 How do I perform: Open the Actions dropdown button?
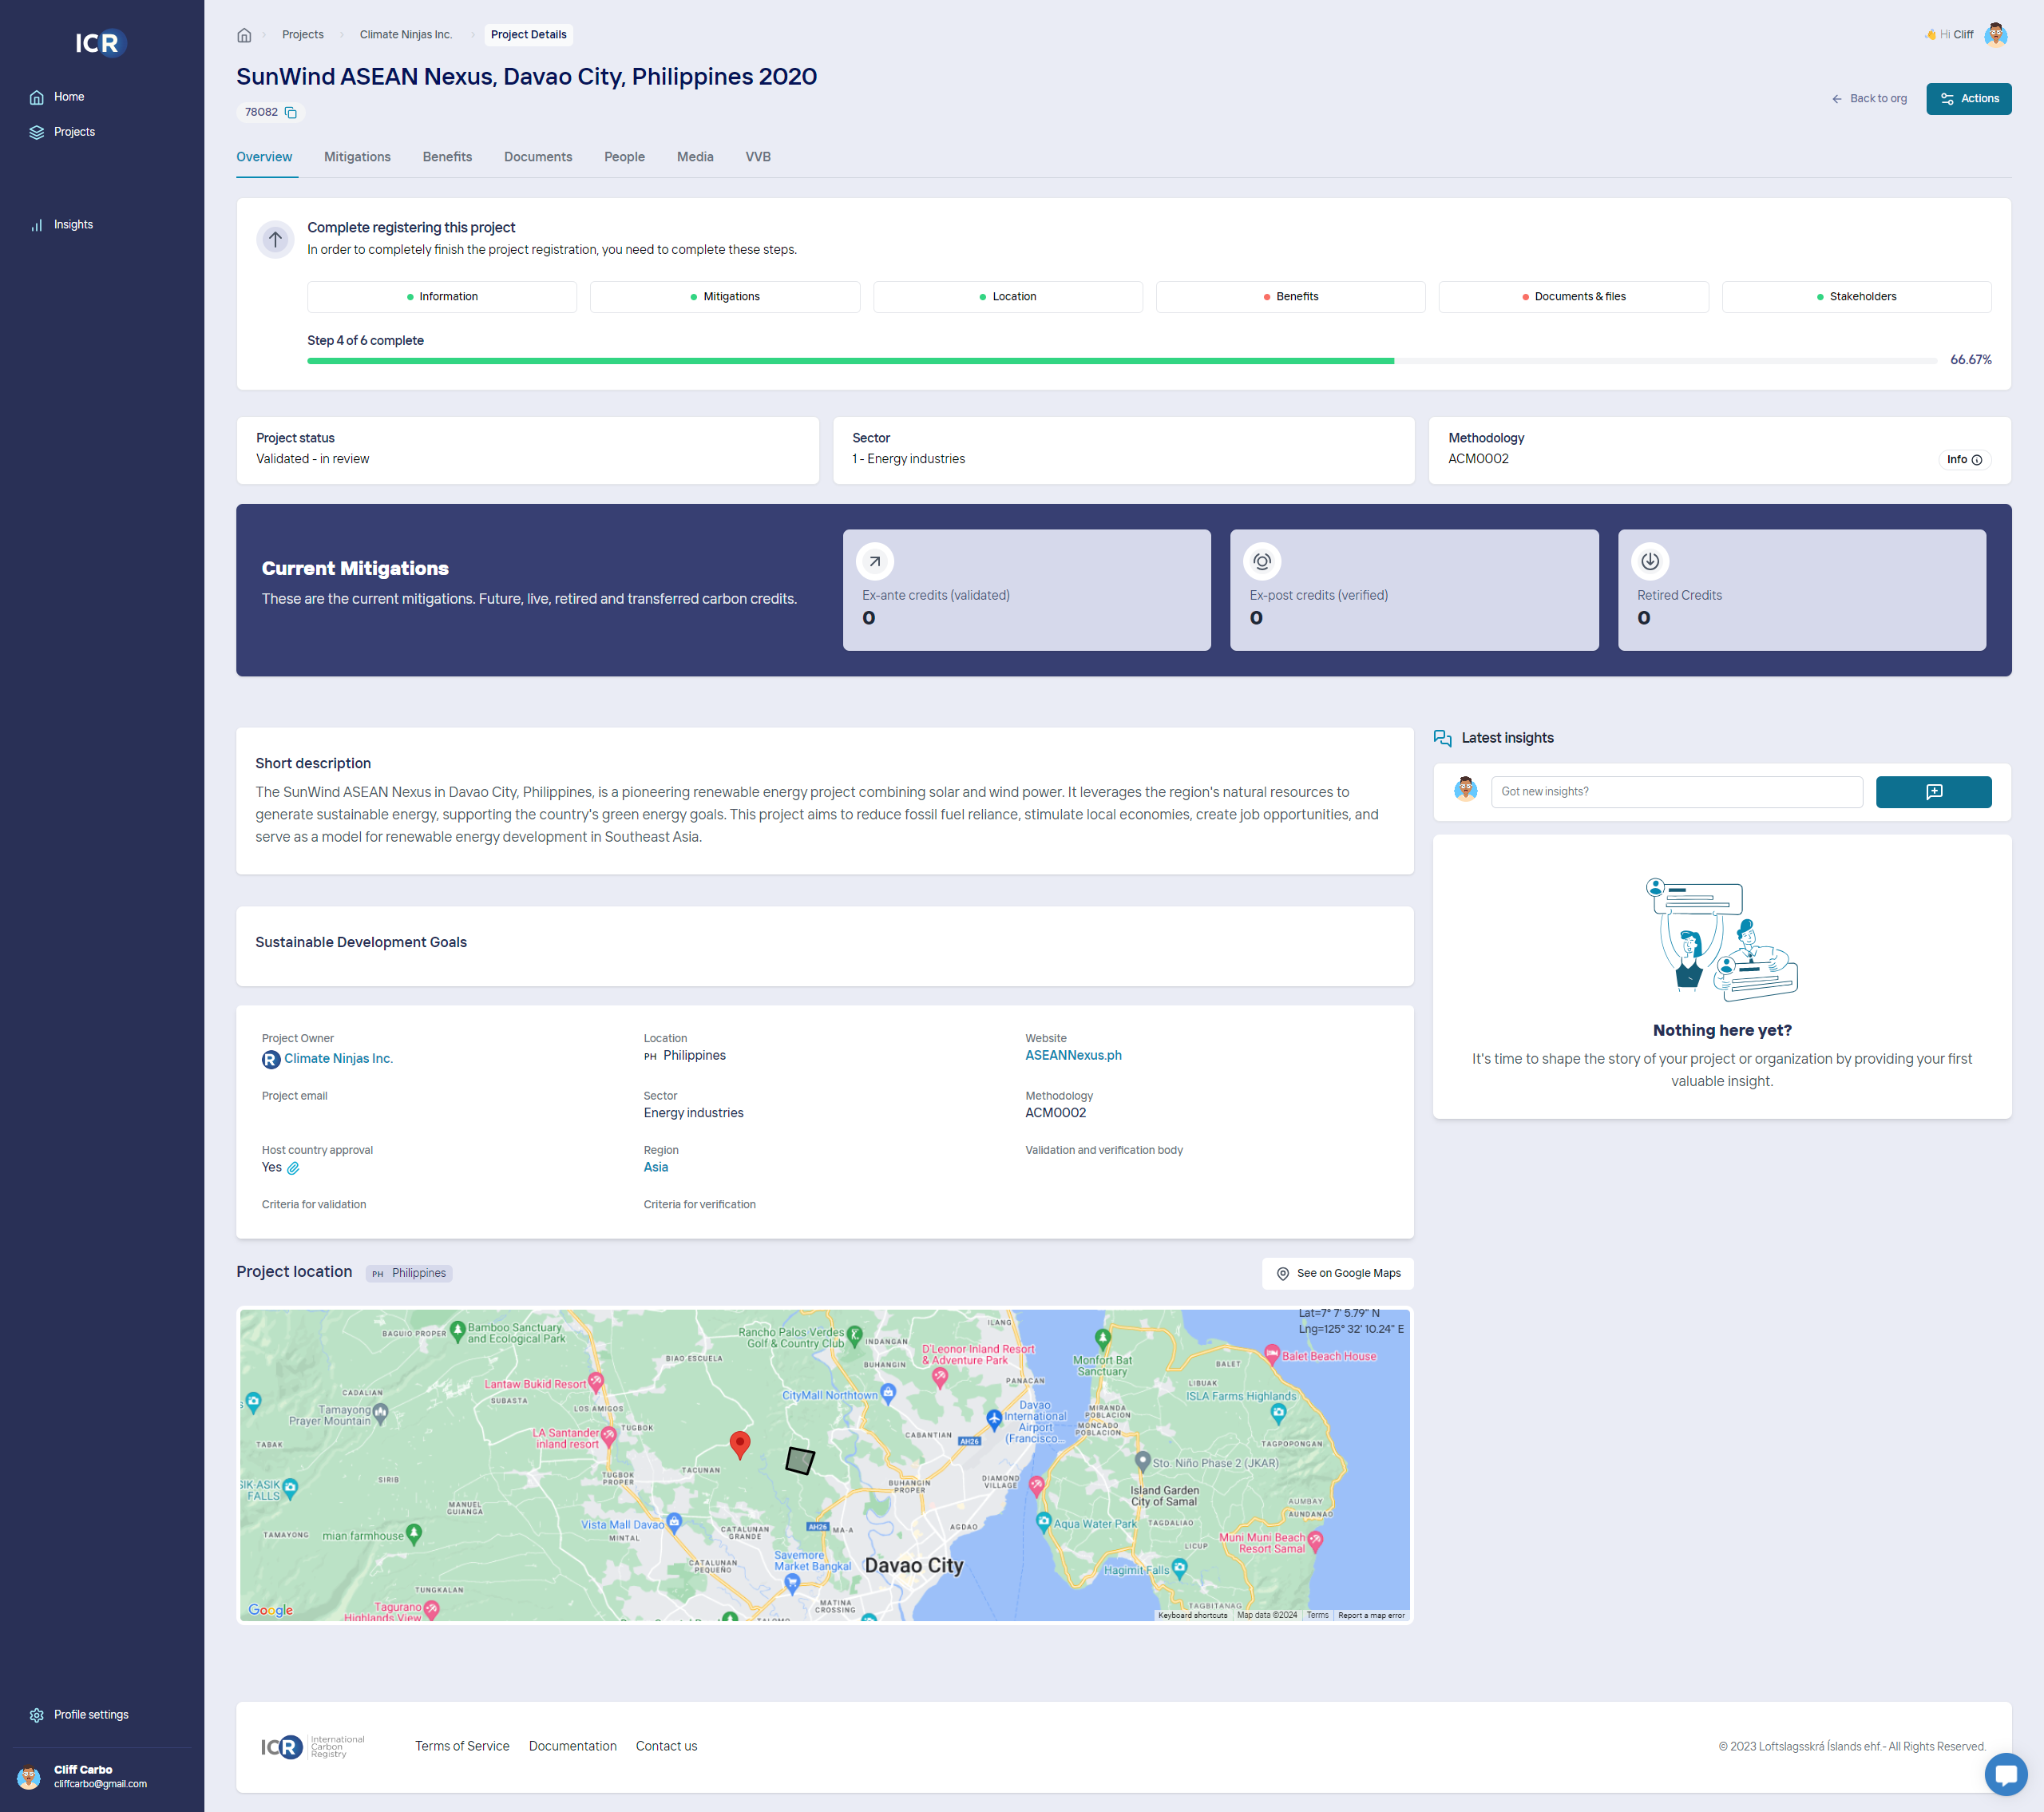[1967, 99]
